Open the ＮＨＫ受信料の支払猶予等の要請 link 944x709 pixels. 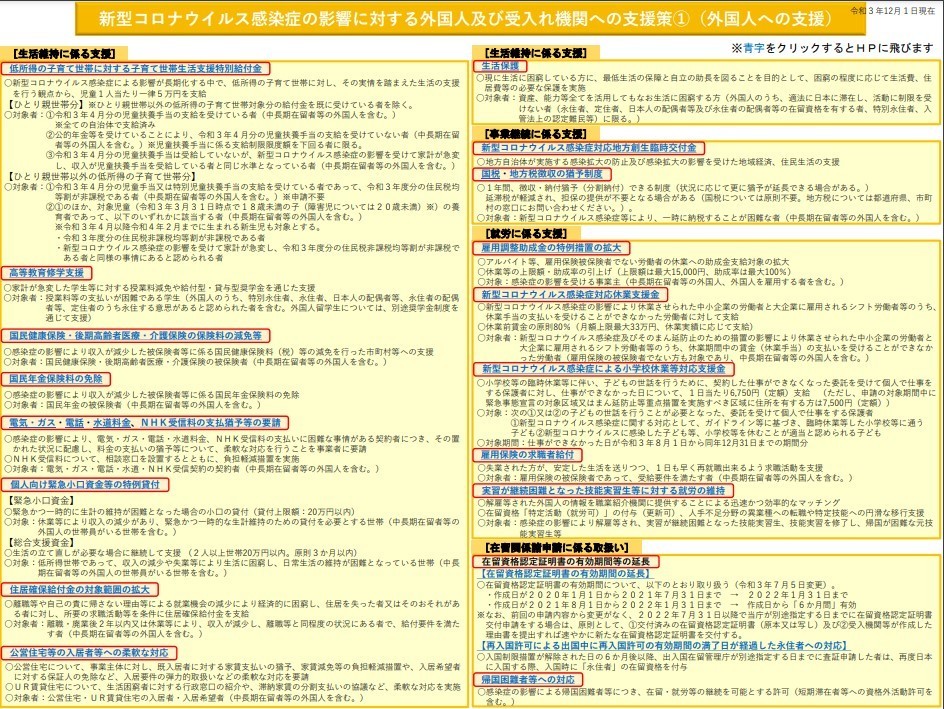211,423
